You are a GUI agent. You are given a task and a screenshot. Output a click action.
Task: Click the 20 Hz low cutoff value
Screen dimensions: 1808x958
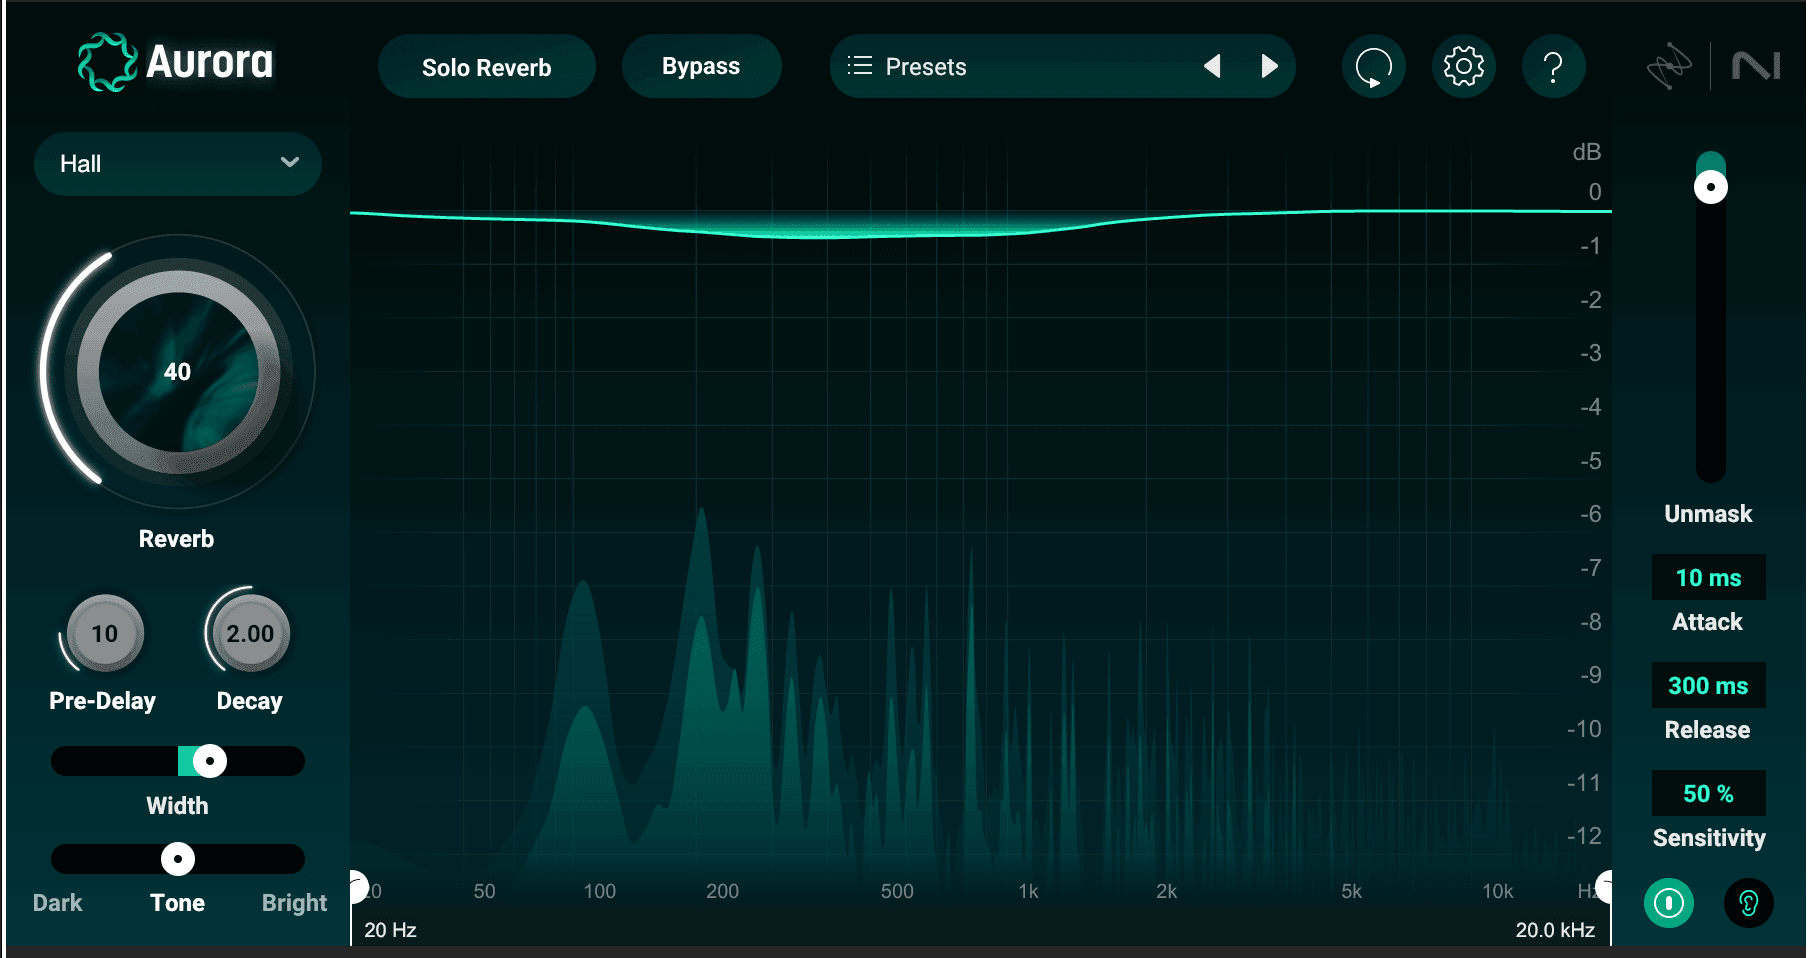click(x=390, y=930)
